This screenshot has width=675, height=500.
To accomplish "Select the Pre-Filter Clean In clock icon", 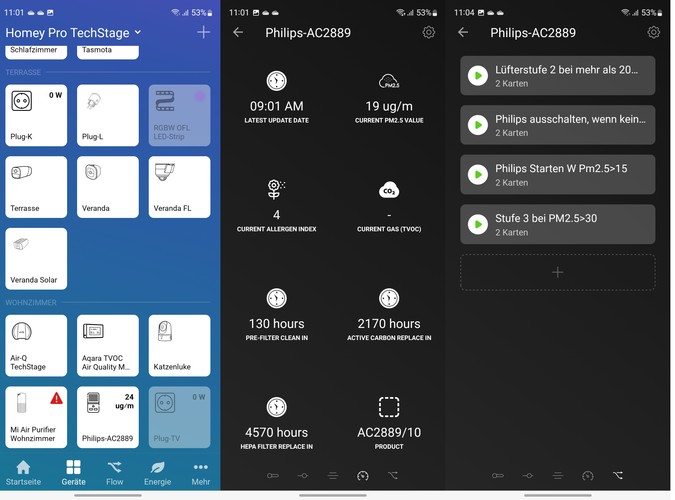I will (x=276, y=298).
